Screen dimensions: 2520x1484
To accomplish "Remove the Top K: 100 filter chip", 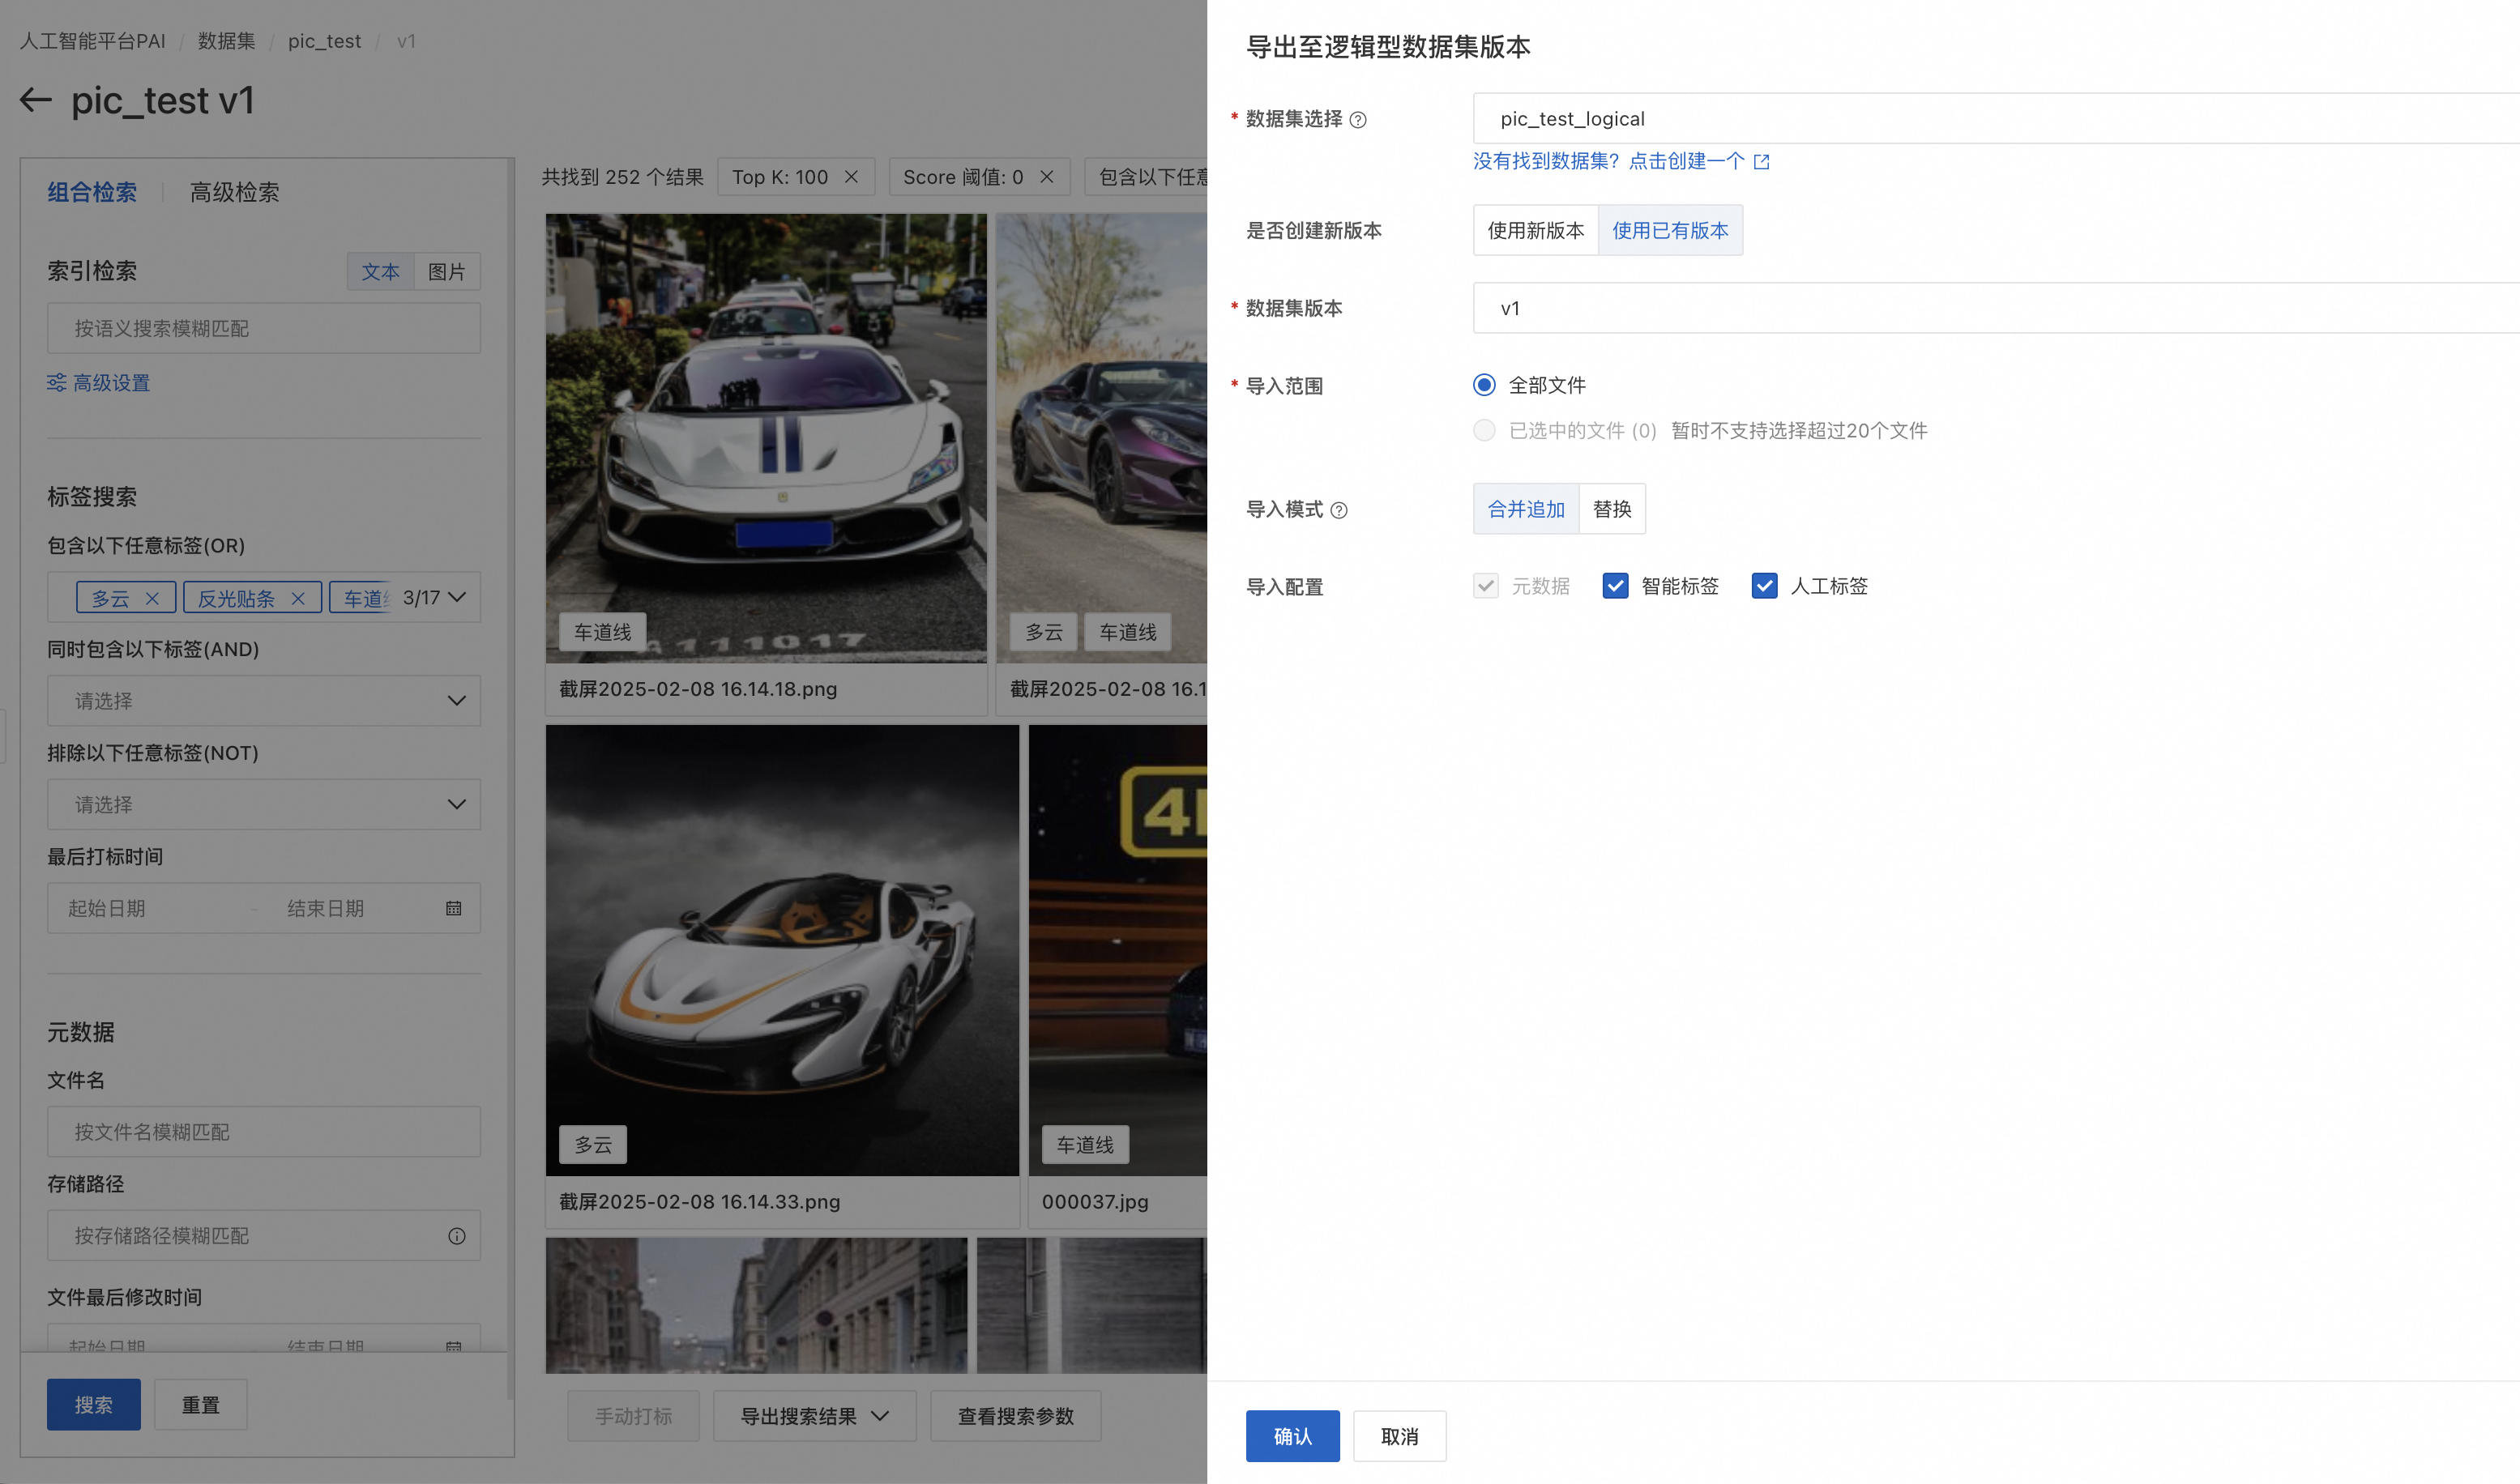I will [x=851, y=177].
